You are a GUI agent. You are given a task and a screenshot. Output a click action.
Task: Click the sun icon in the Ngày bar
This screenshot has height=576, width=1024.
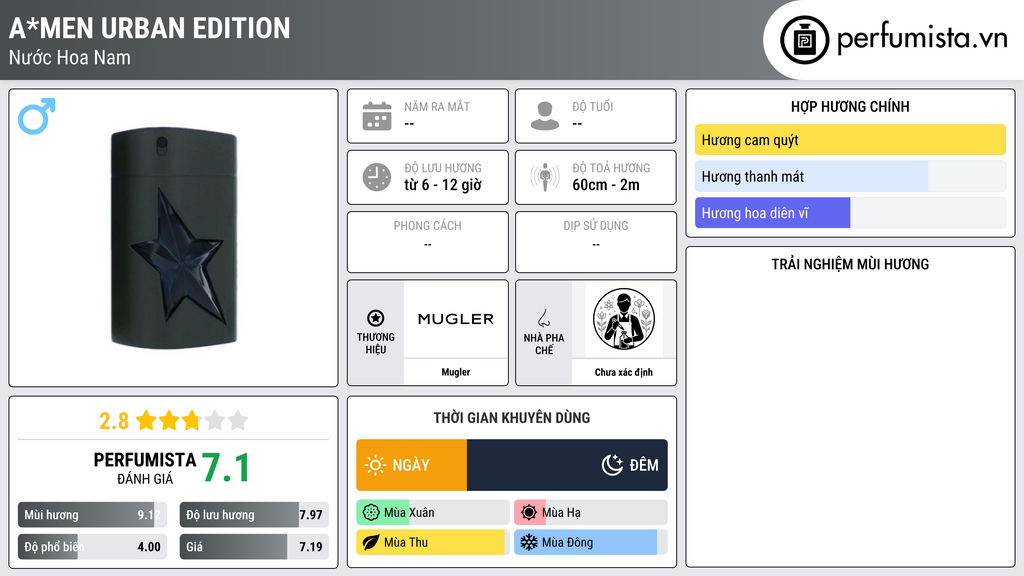point(376,465)
